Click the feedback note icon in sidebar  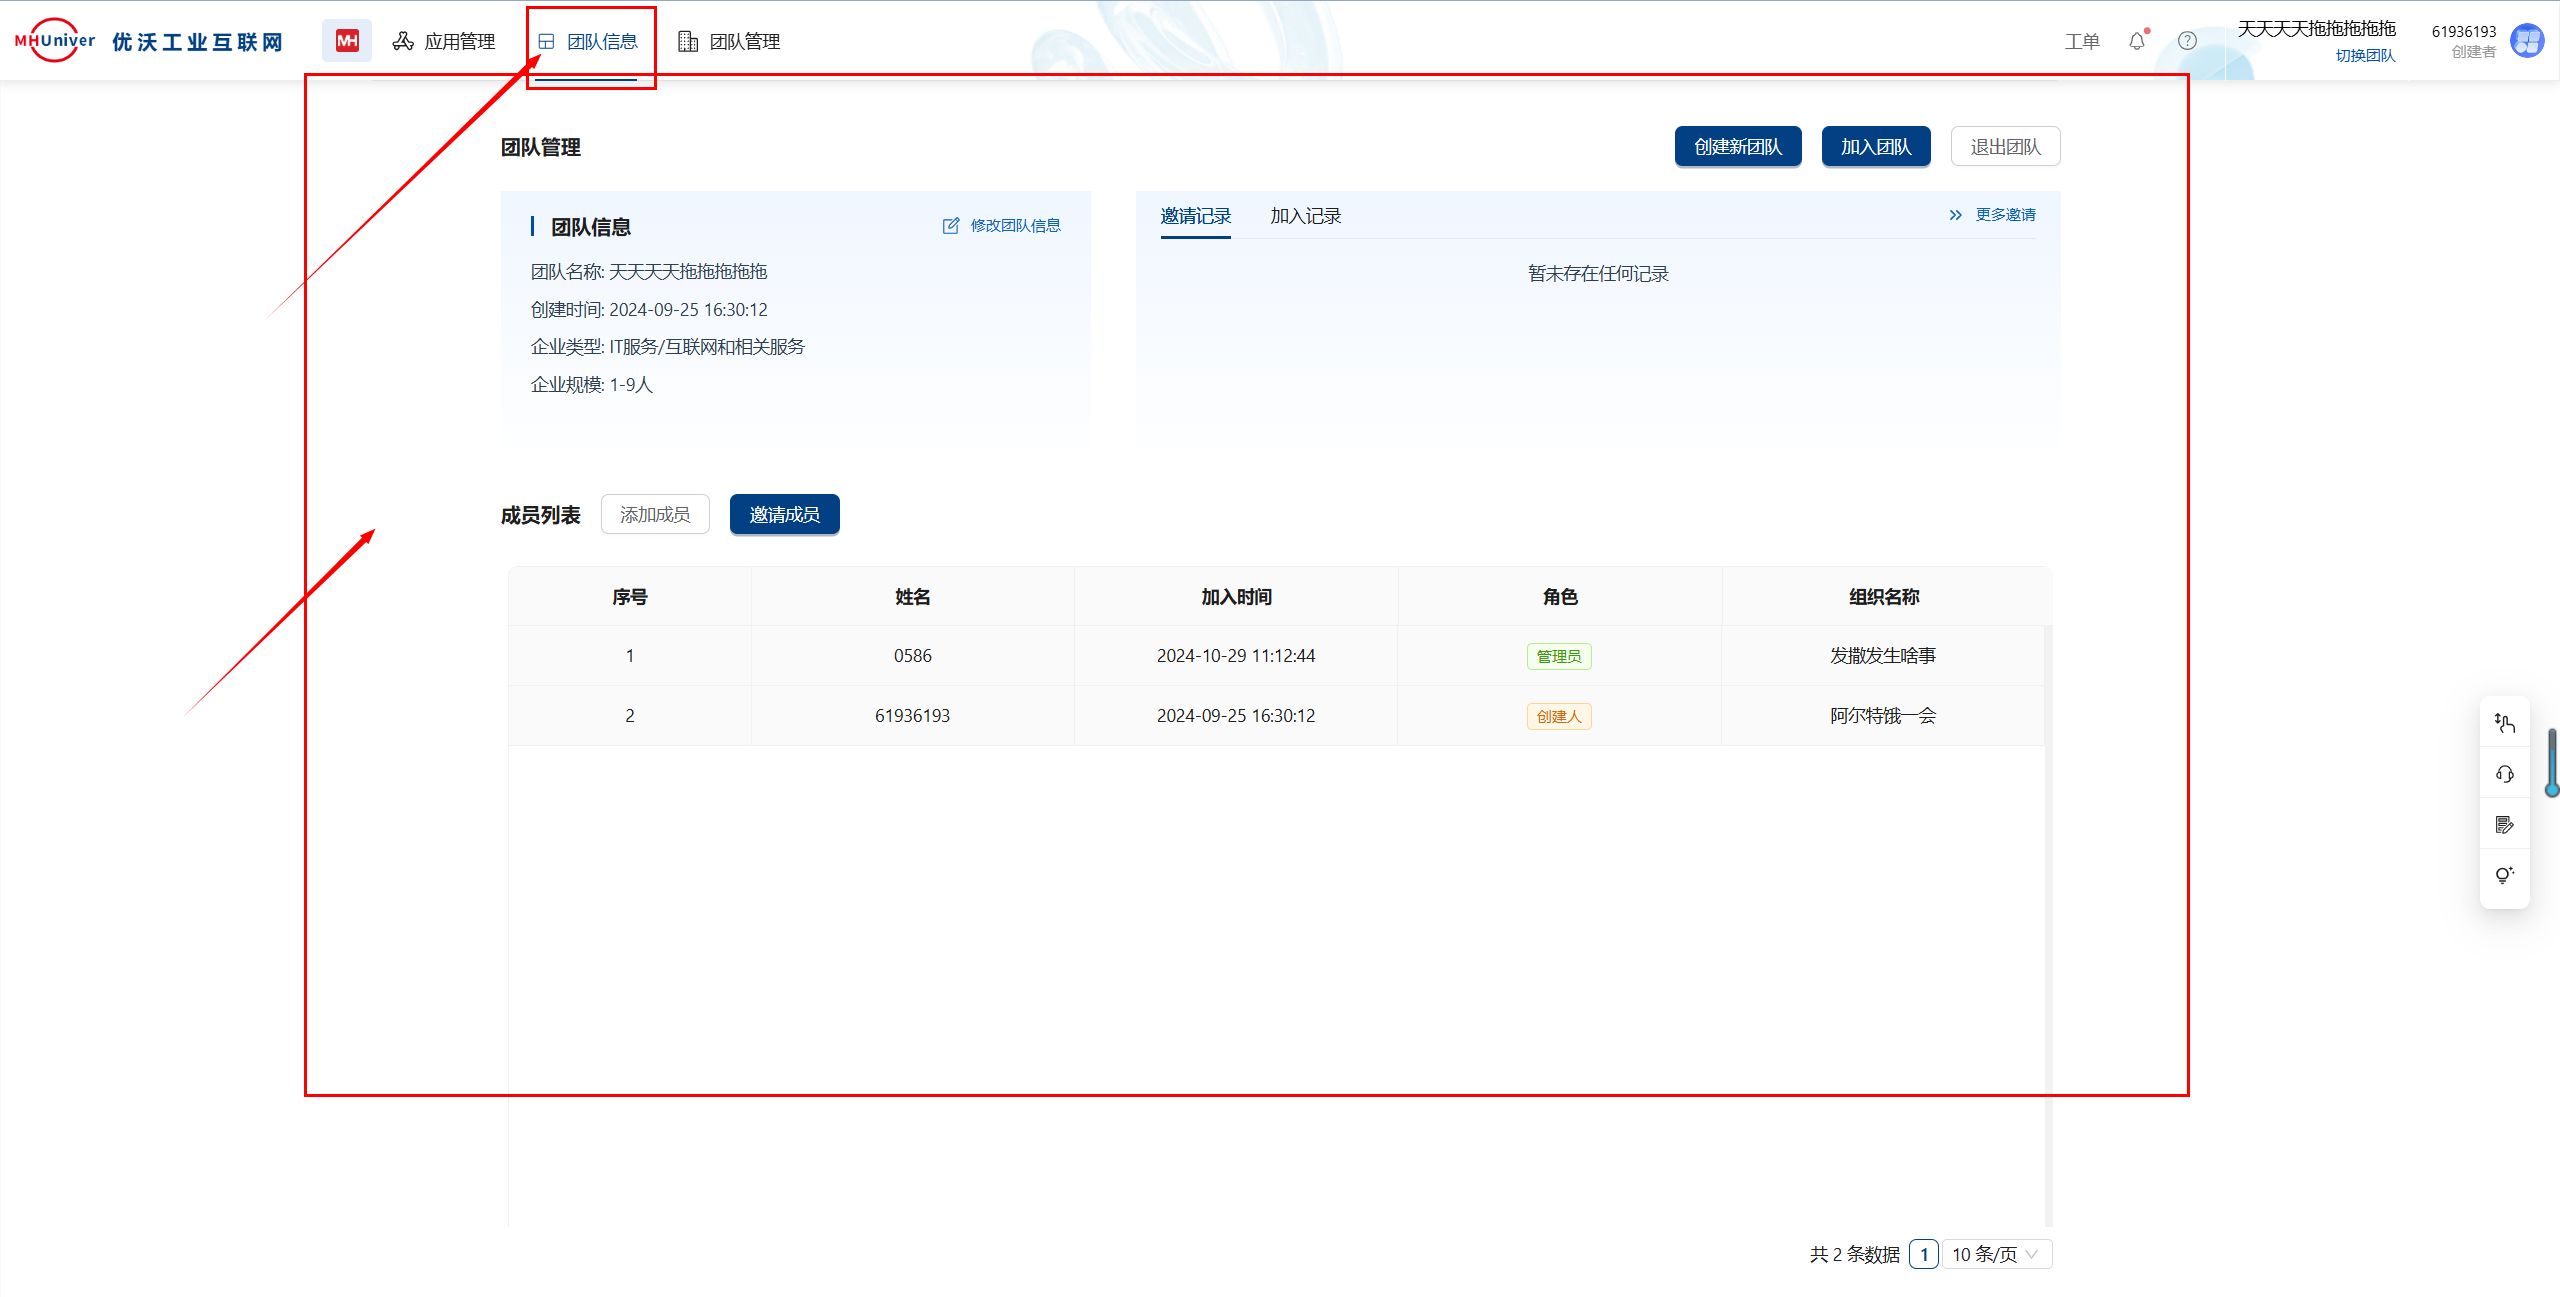2504,825
